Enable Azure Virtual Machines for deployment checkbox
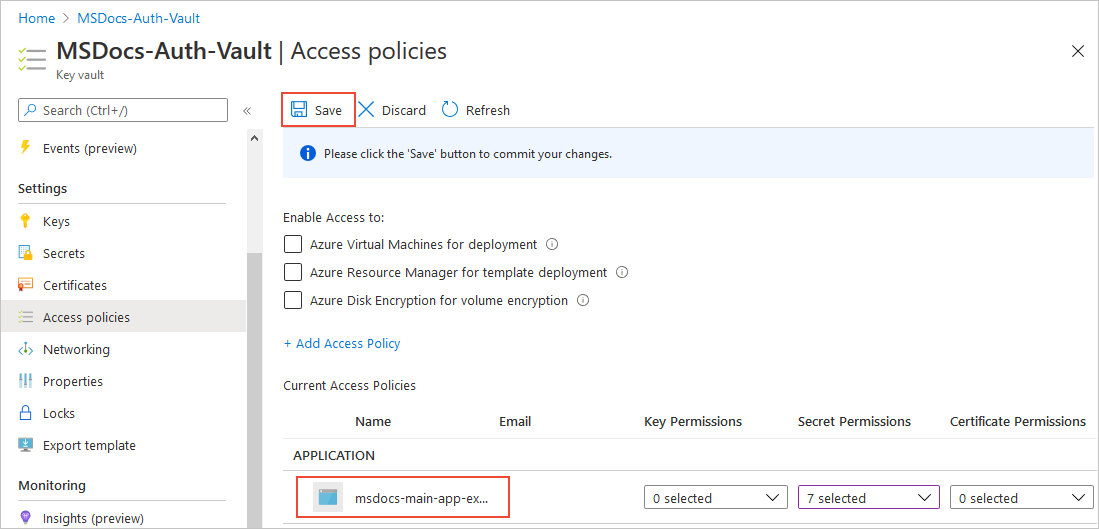 pyautogui.click(x=293, y=244)
